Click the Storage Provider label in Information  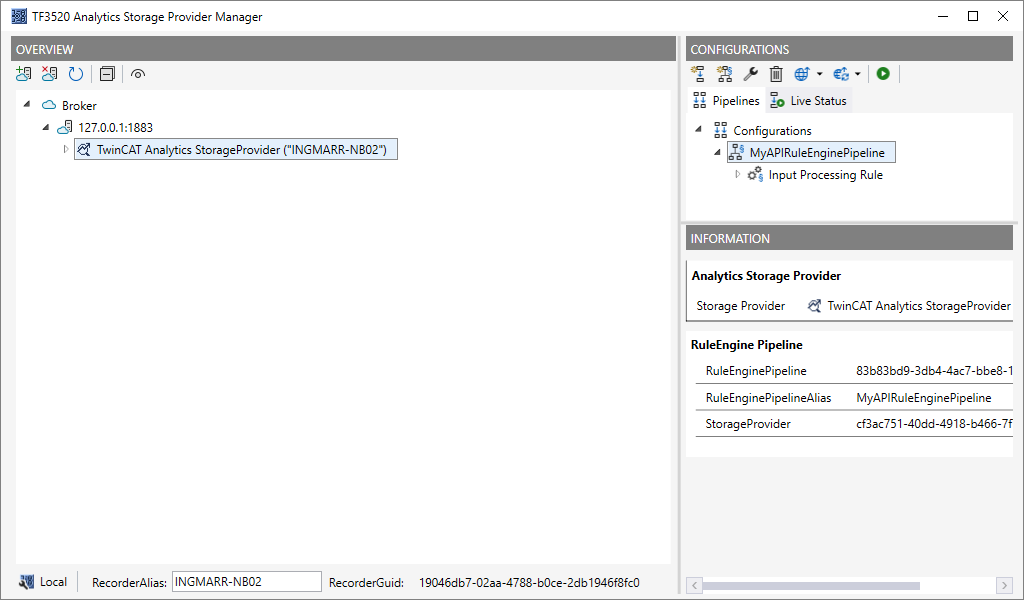741,306
